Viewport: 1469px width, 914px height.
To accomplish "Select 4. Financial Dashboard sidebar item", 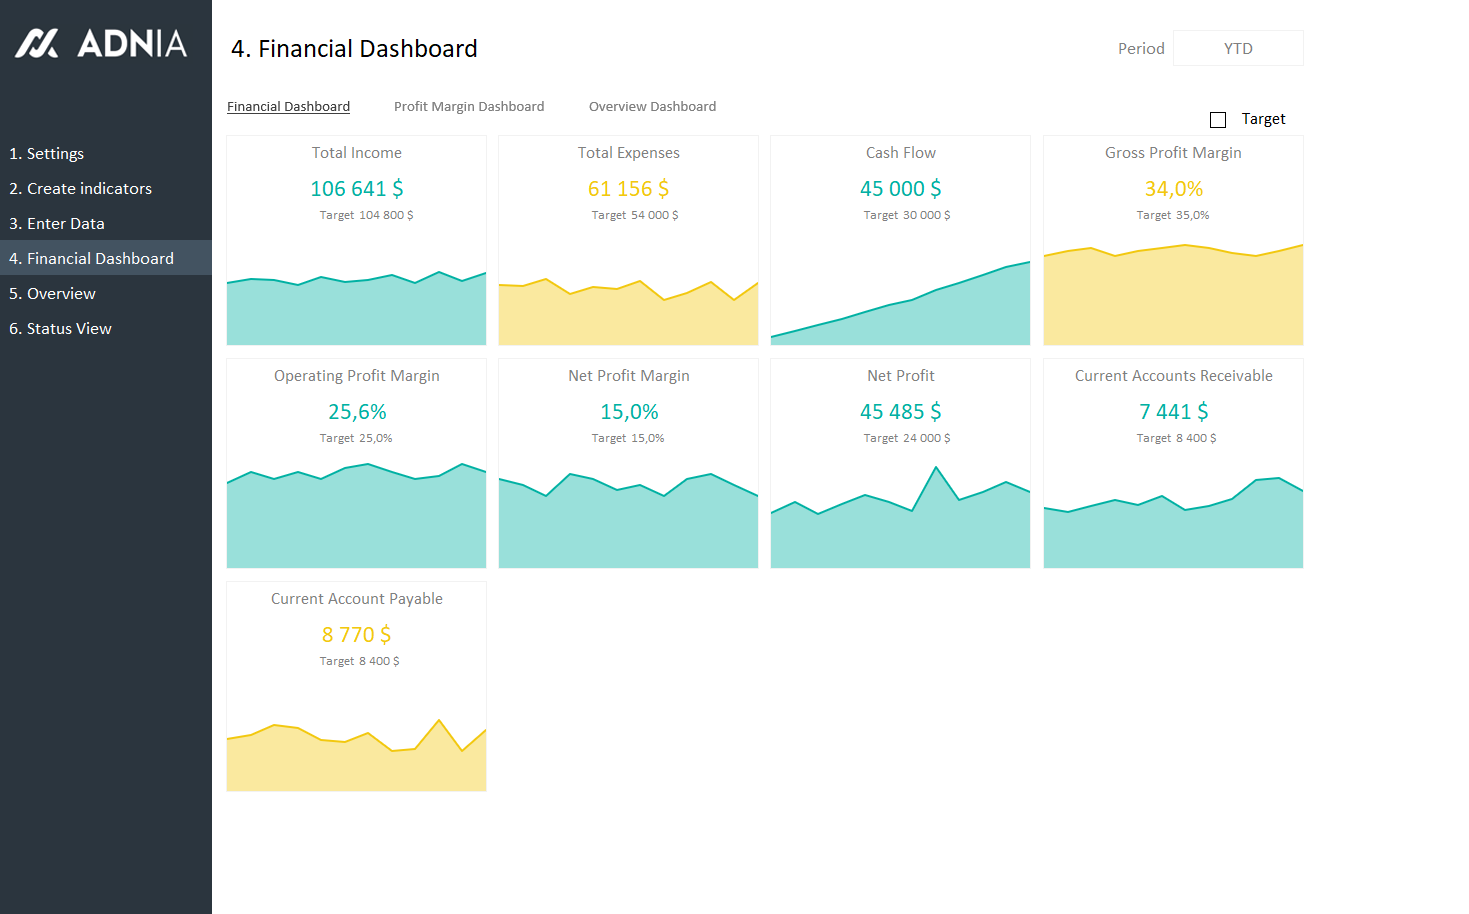I will 91,259.
